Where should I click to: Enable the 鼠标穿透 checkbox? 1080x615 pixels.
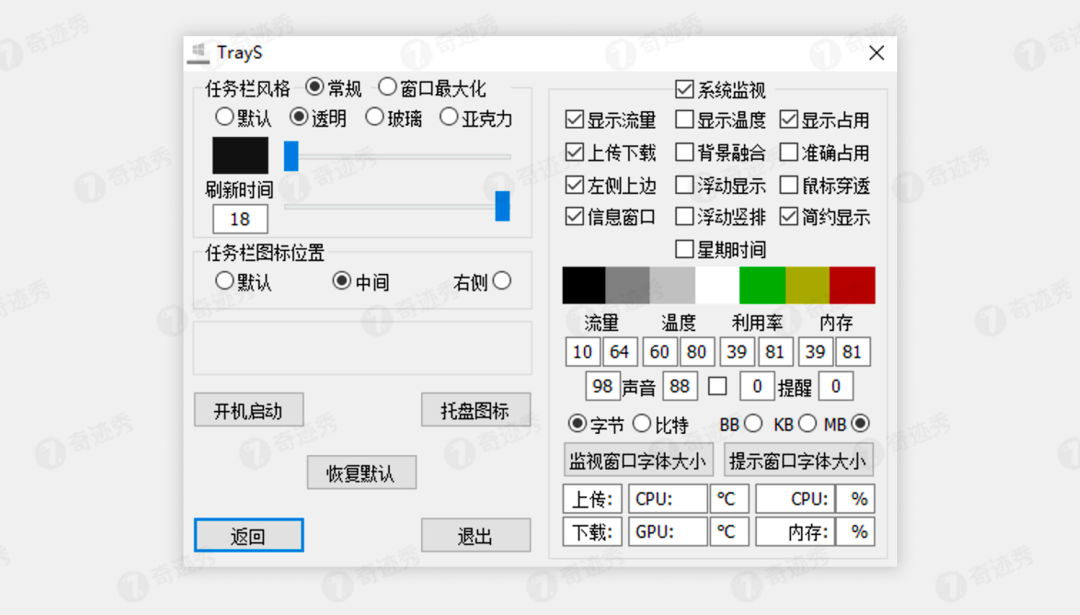click(789, 184)
